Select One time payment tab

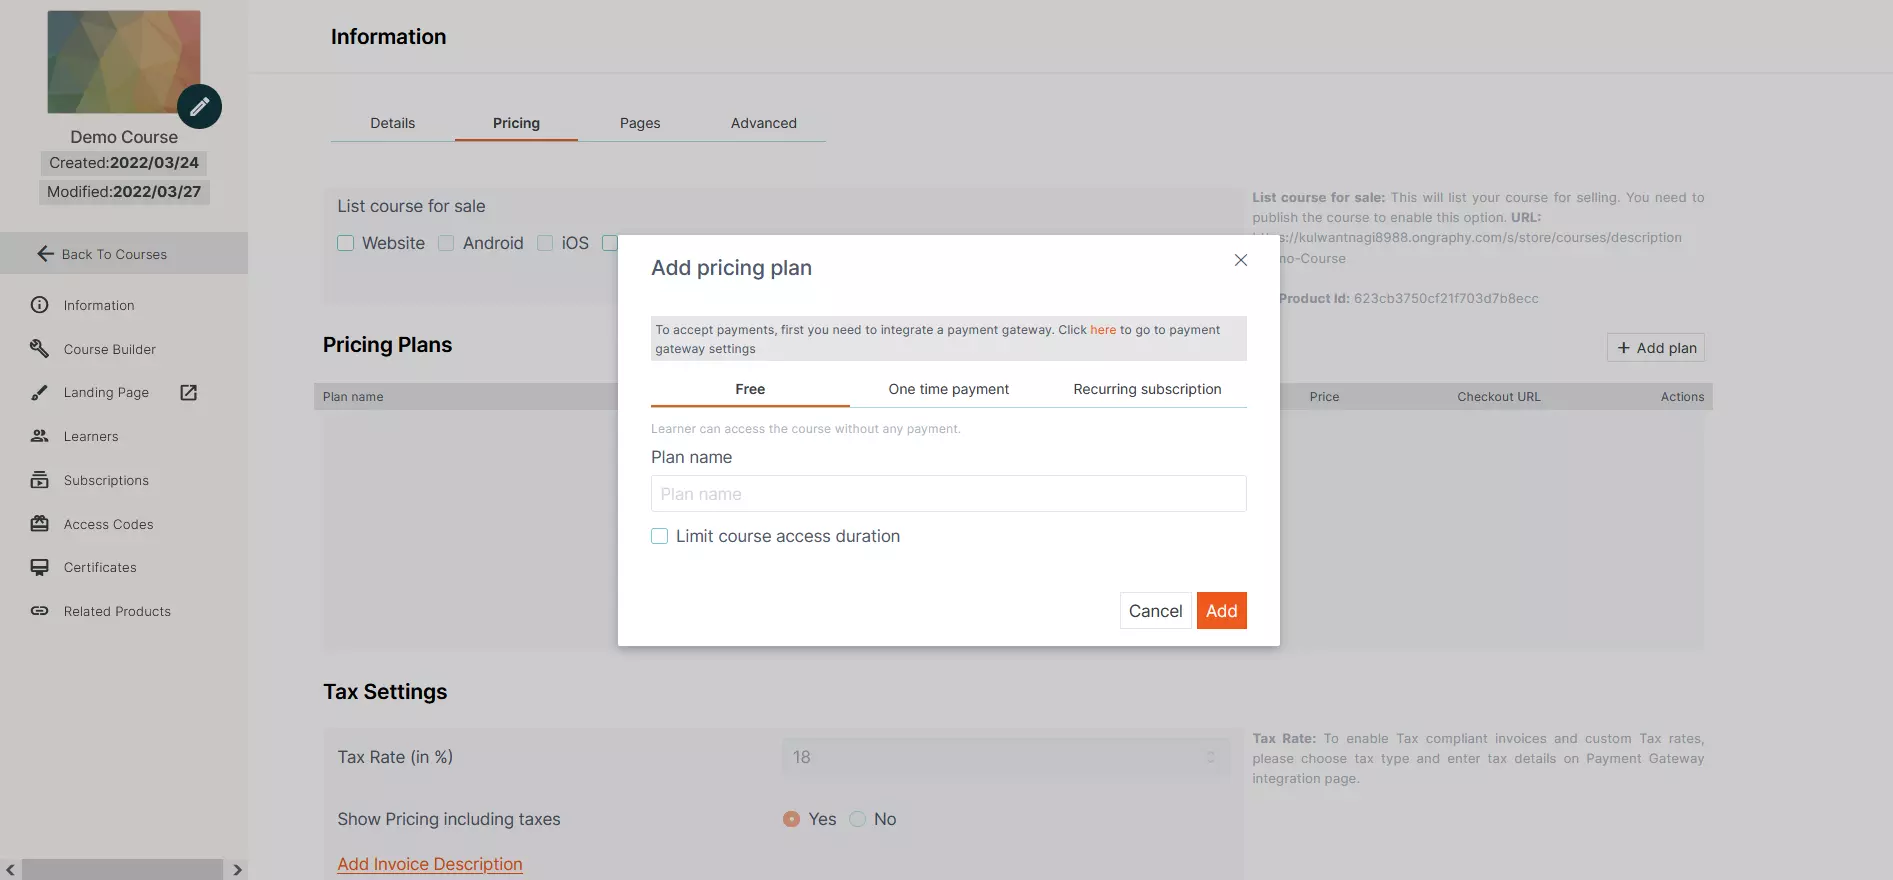pos(949,389)
